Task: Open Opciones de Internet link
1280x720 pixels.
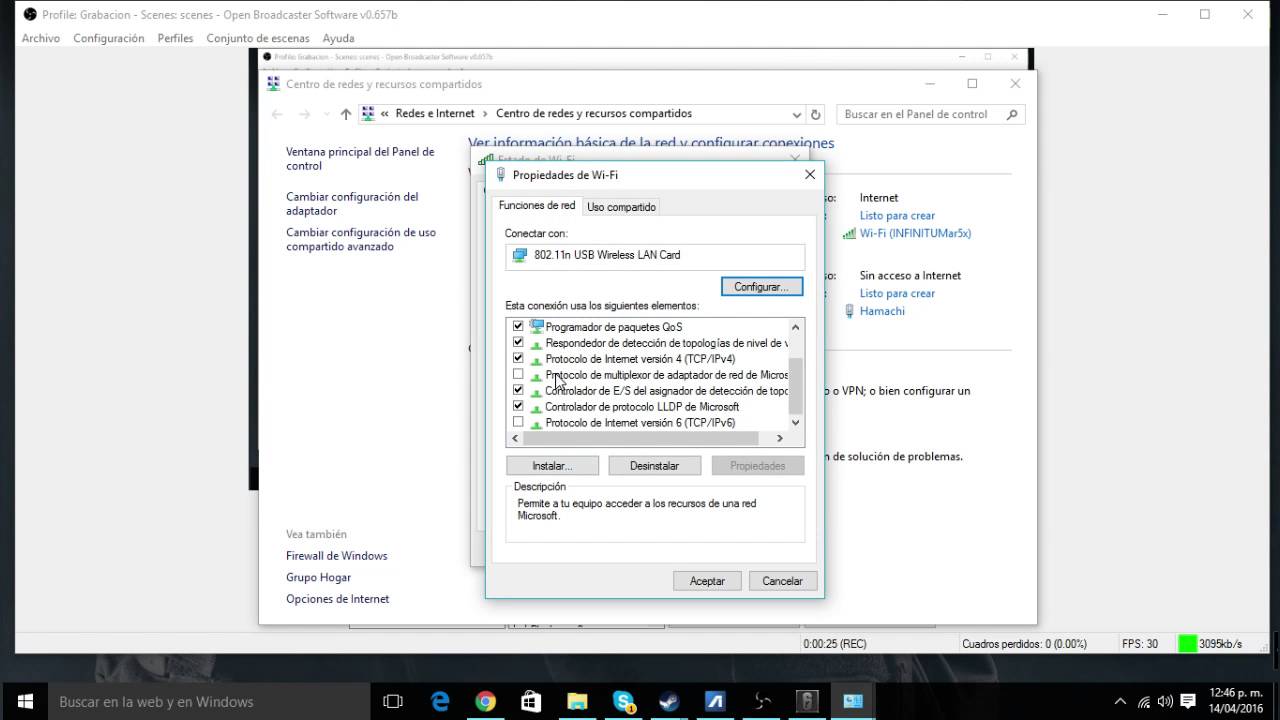Action: tap(337, 599)
